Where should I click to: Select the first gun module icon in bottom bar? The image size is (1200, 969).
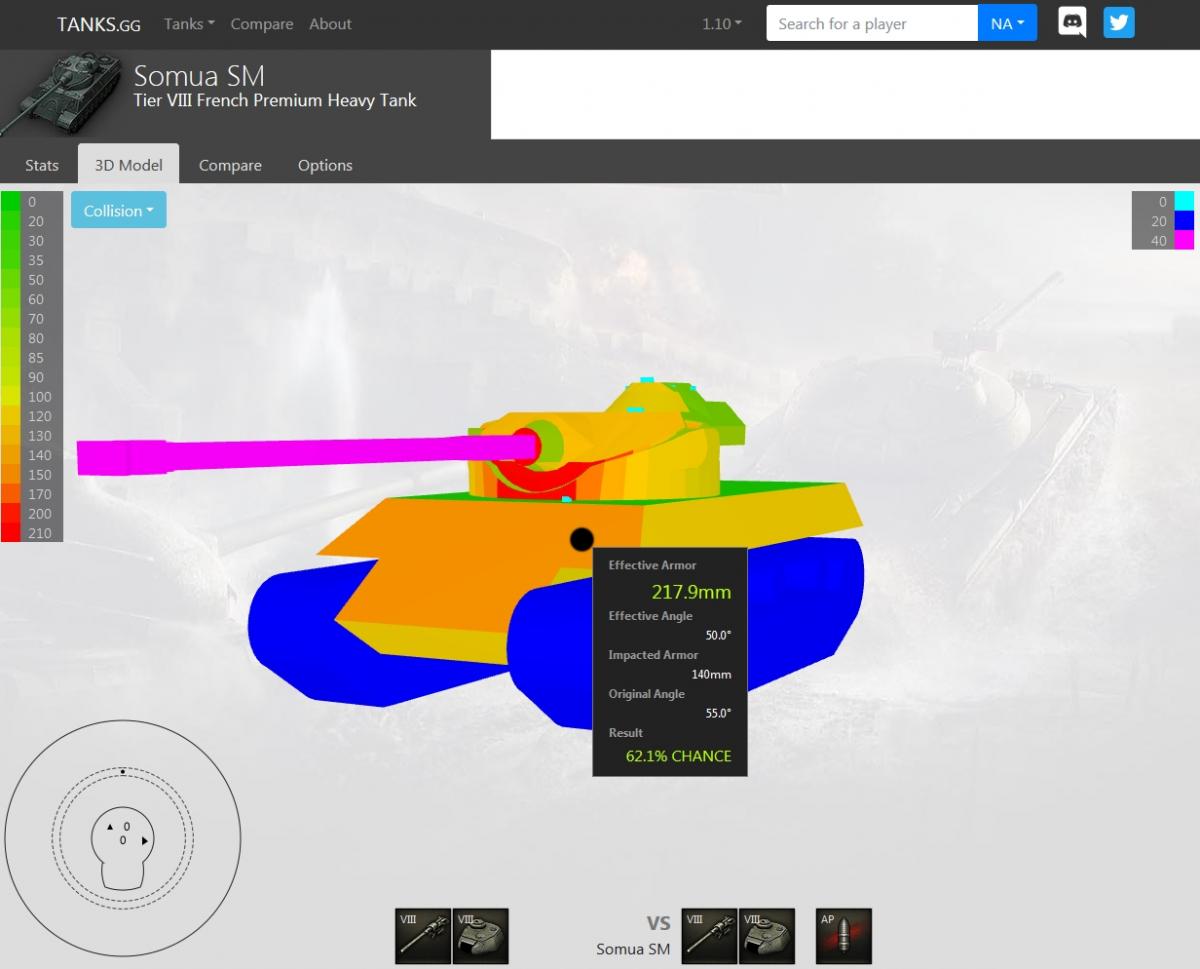[423, 936]
